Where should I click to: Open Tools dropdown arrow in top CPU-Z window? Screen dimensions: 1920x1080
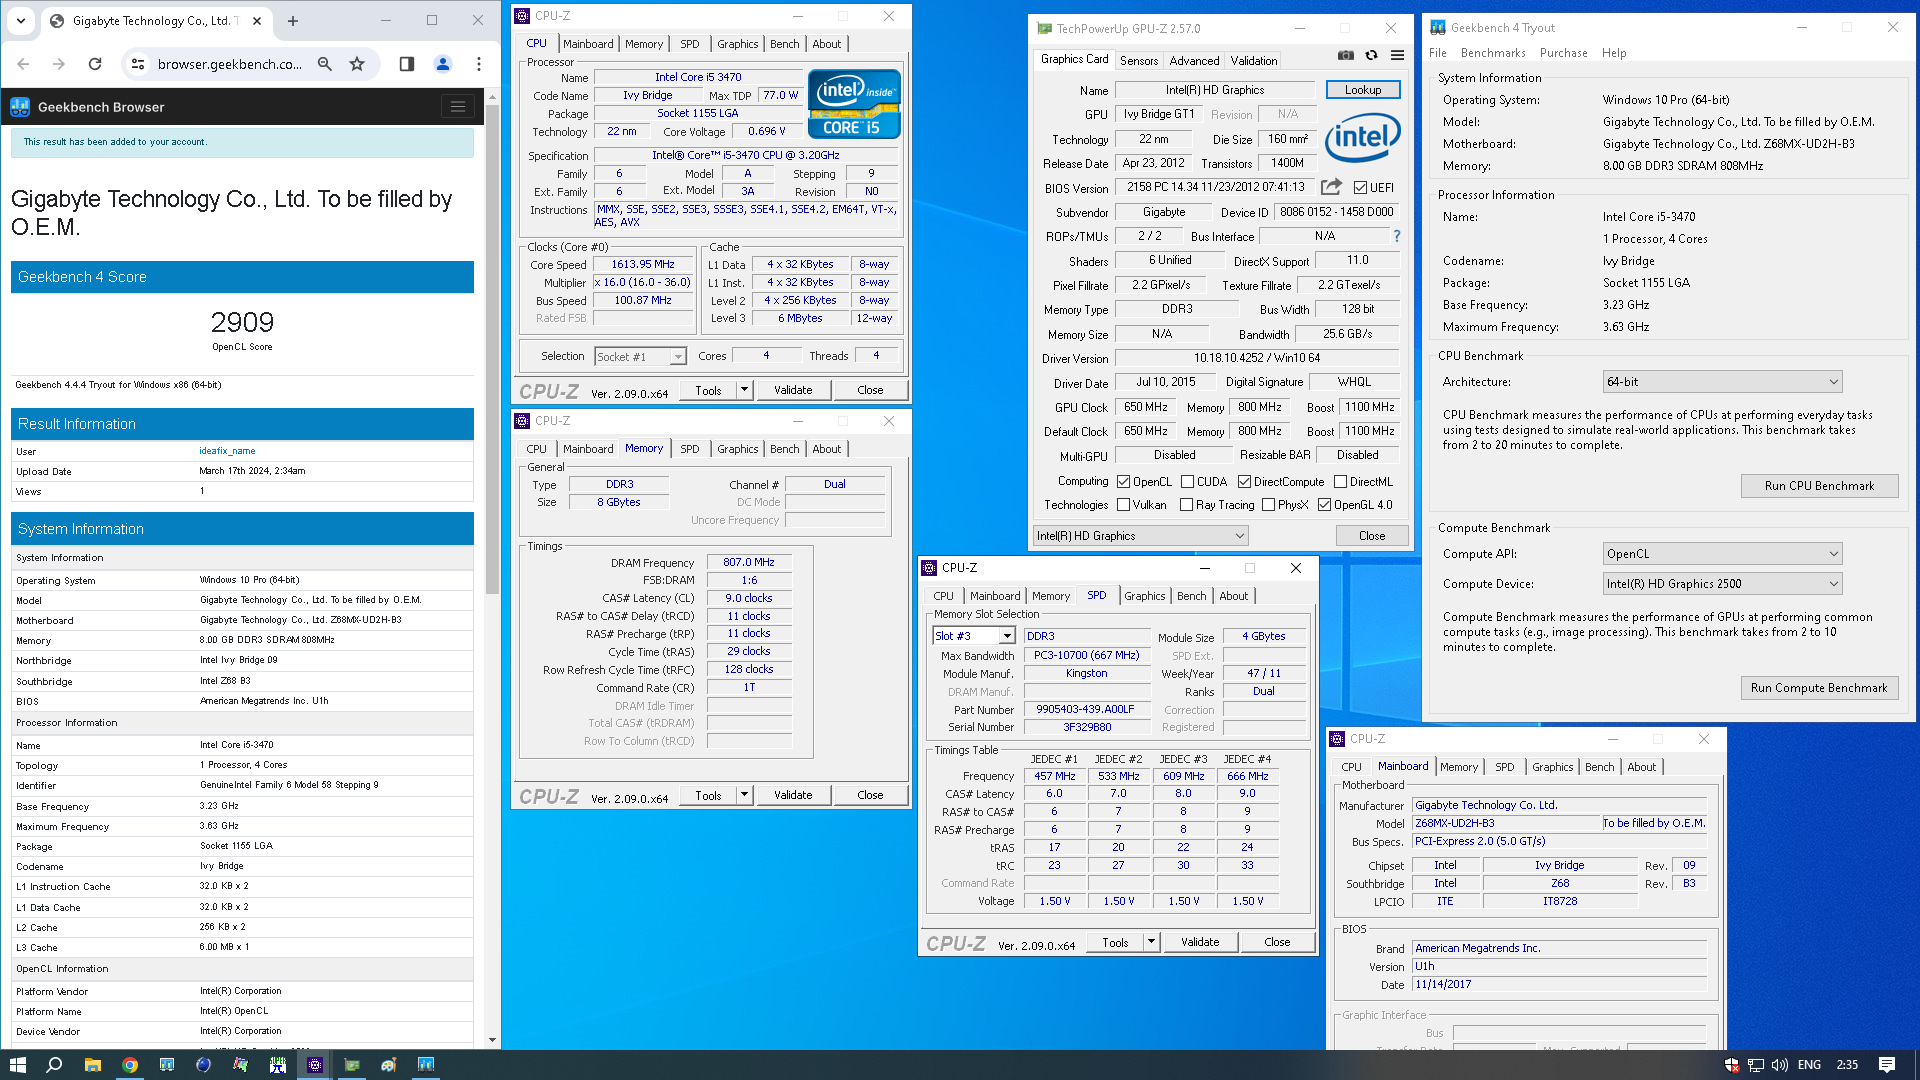tap(744, 390)
